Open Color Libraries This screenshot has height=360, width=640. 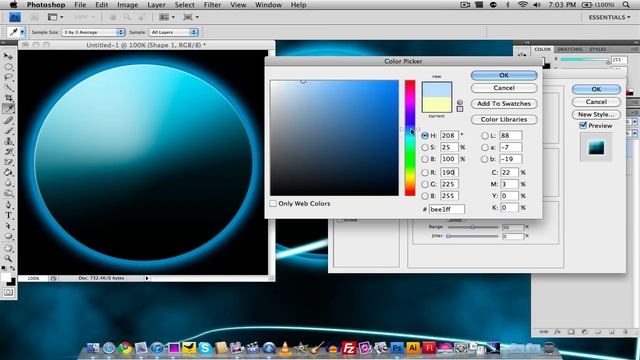[x=504, y=120]
